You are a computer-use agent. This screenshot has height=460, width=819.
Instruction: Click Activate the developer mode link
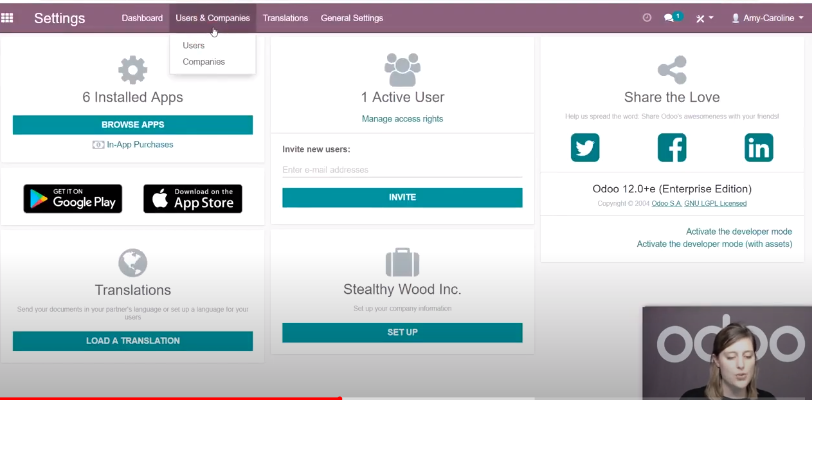pyautogui.click(x=739, y=231)
